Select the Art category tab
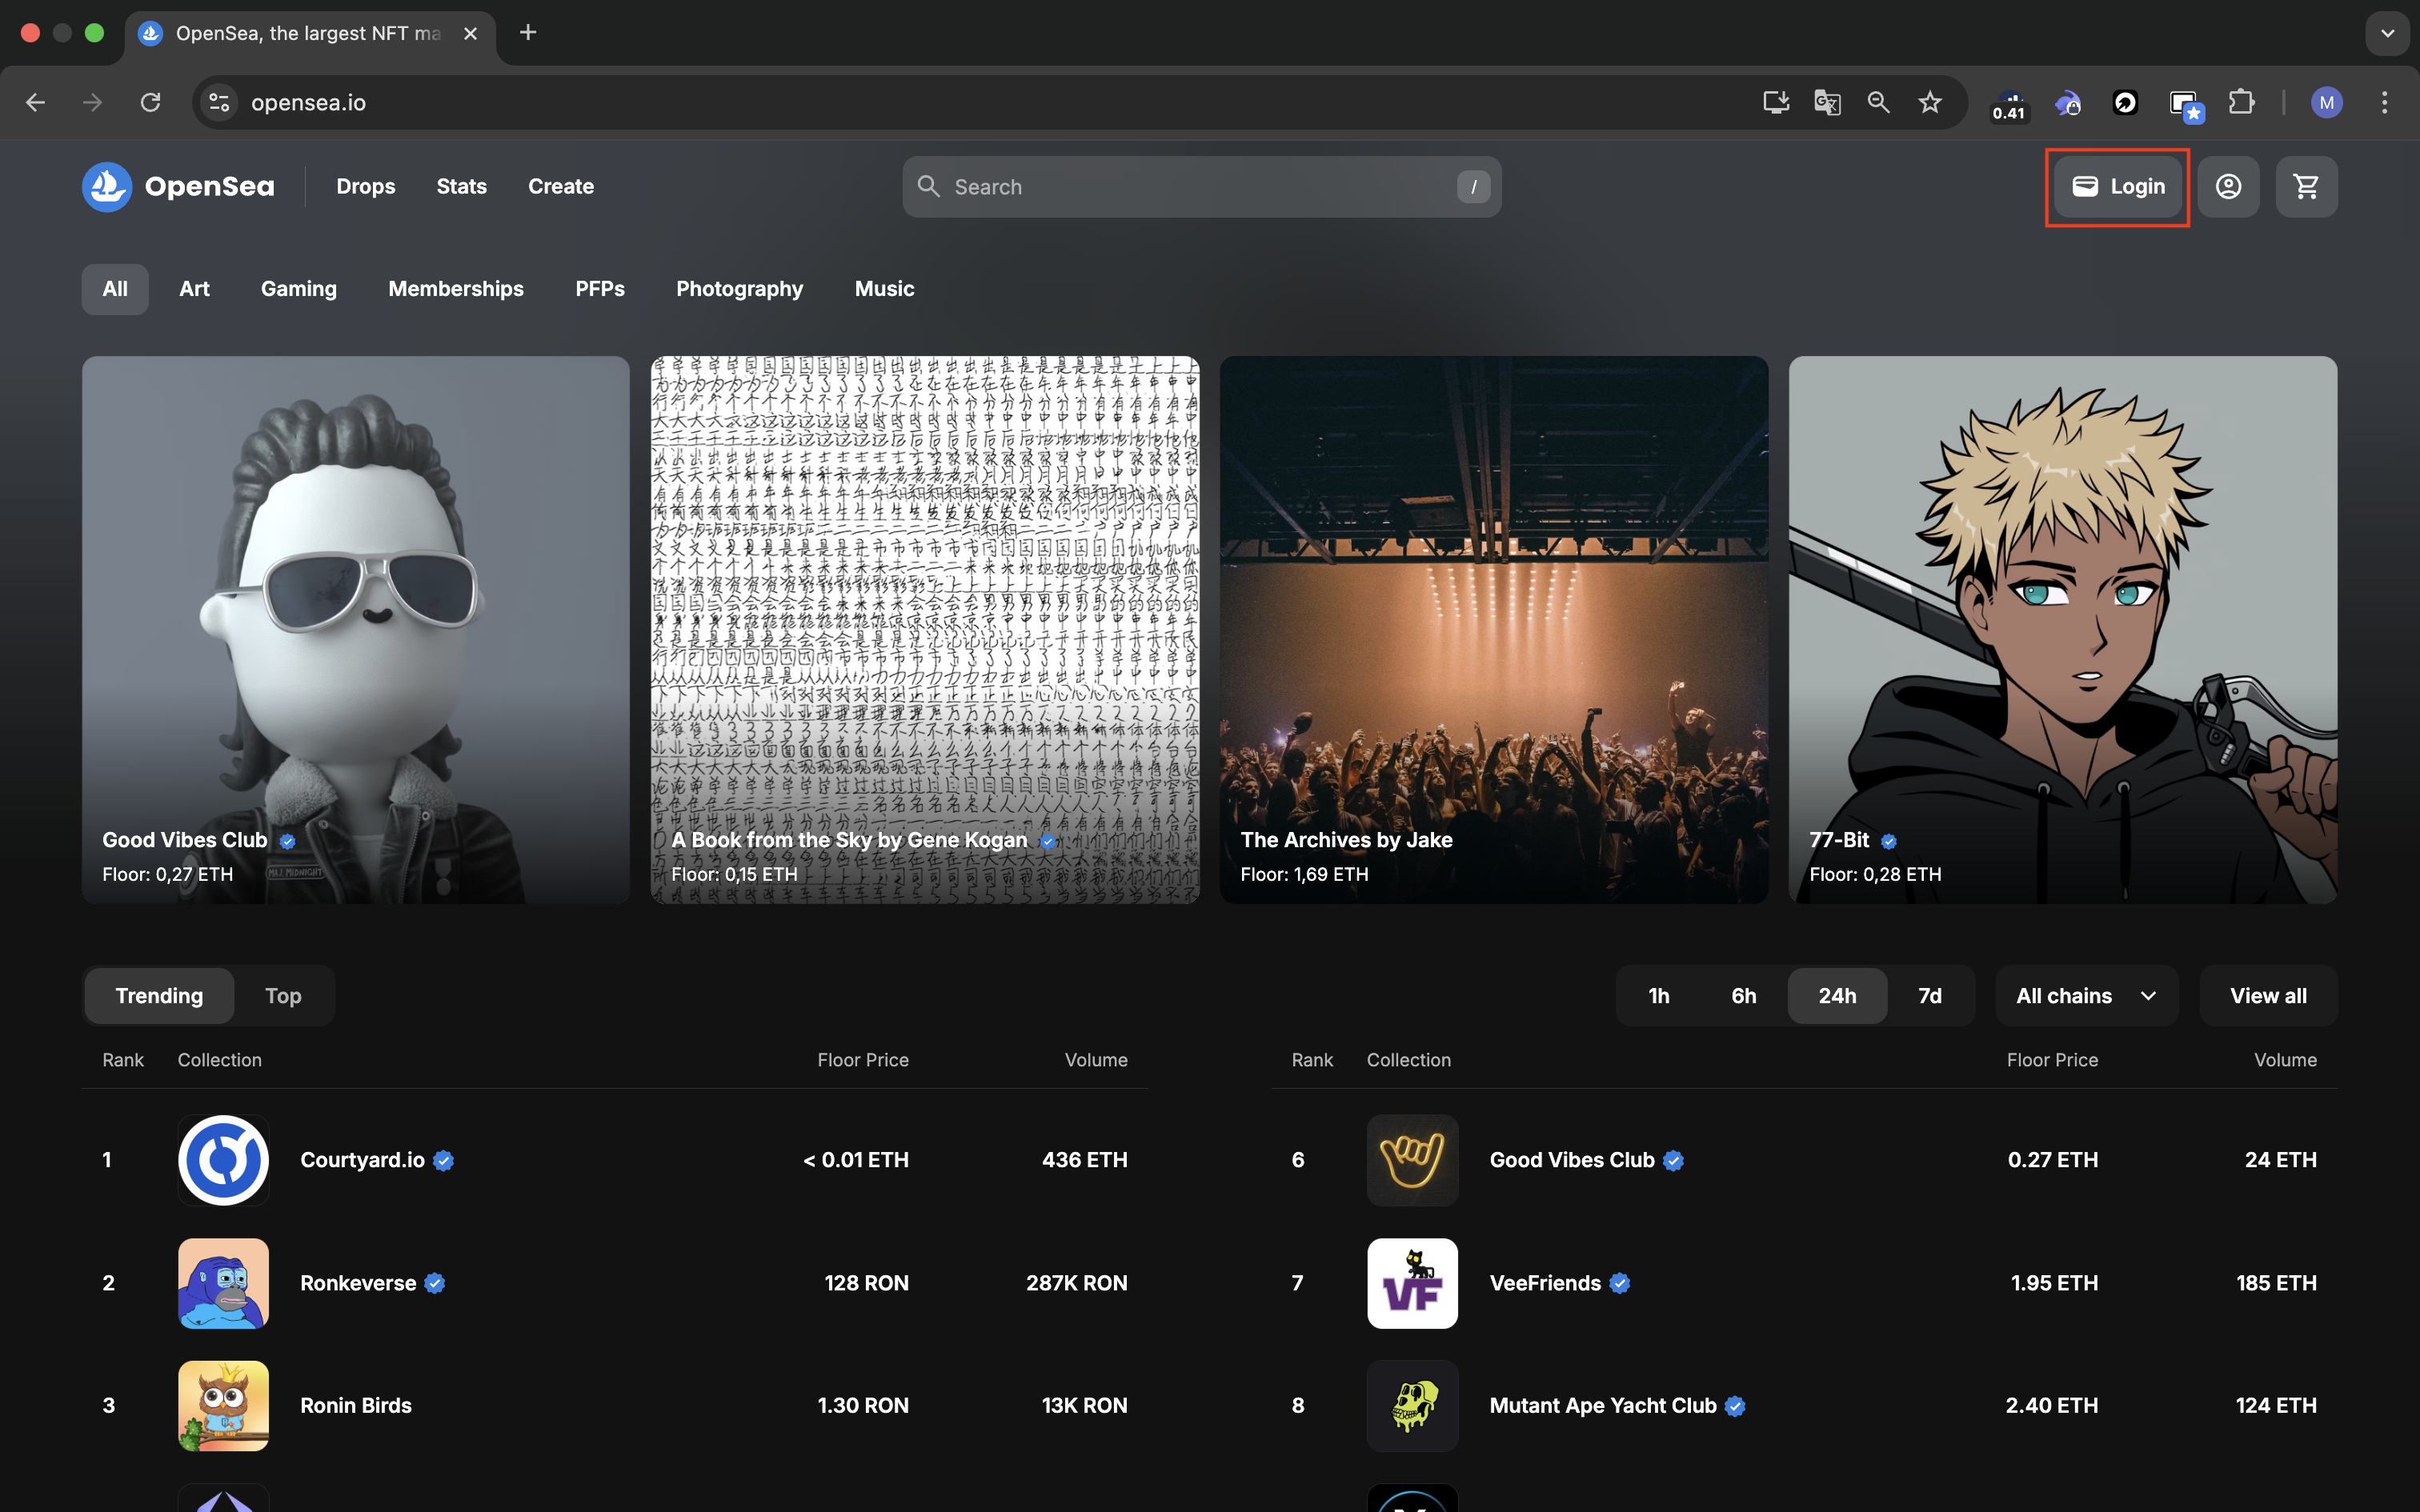The width and height of the screenshot is (2420, 1512). click(x=194, y=289)
